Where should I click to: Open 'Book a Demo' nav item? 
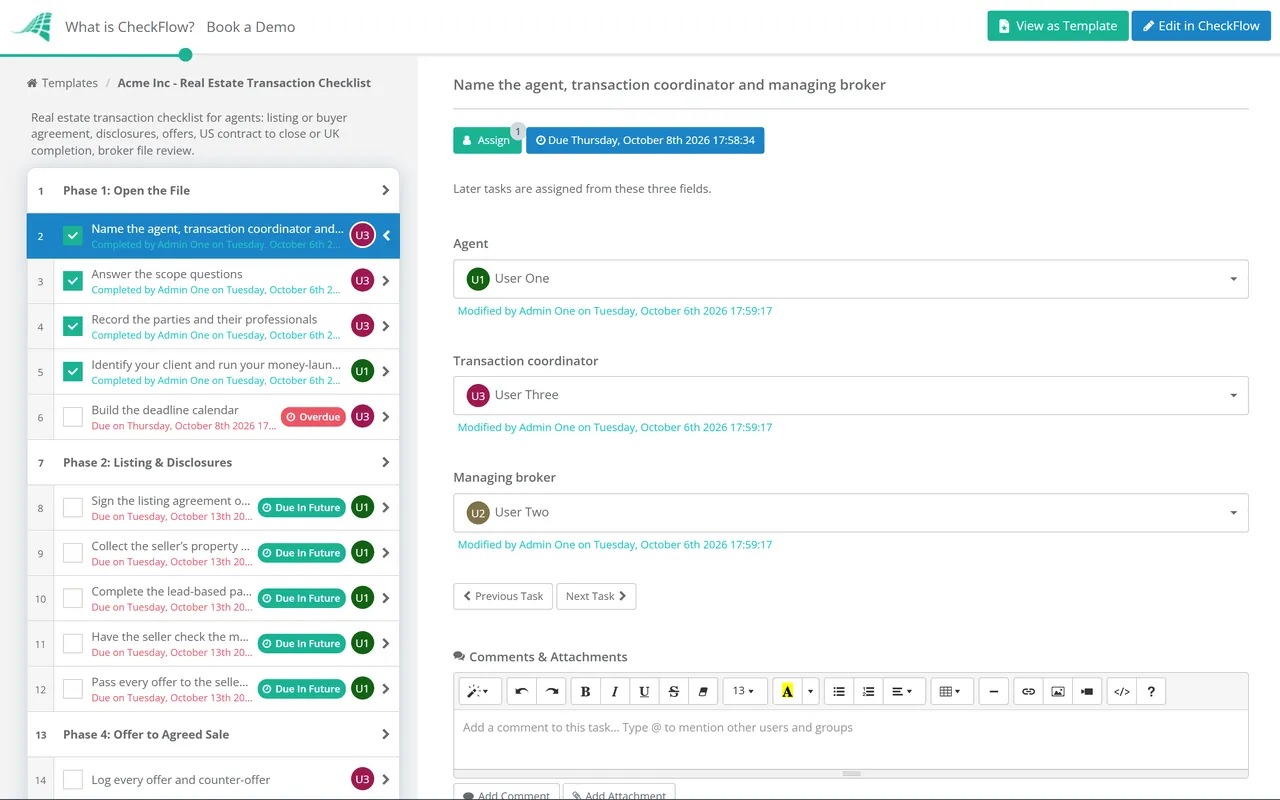click(251, 27)
